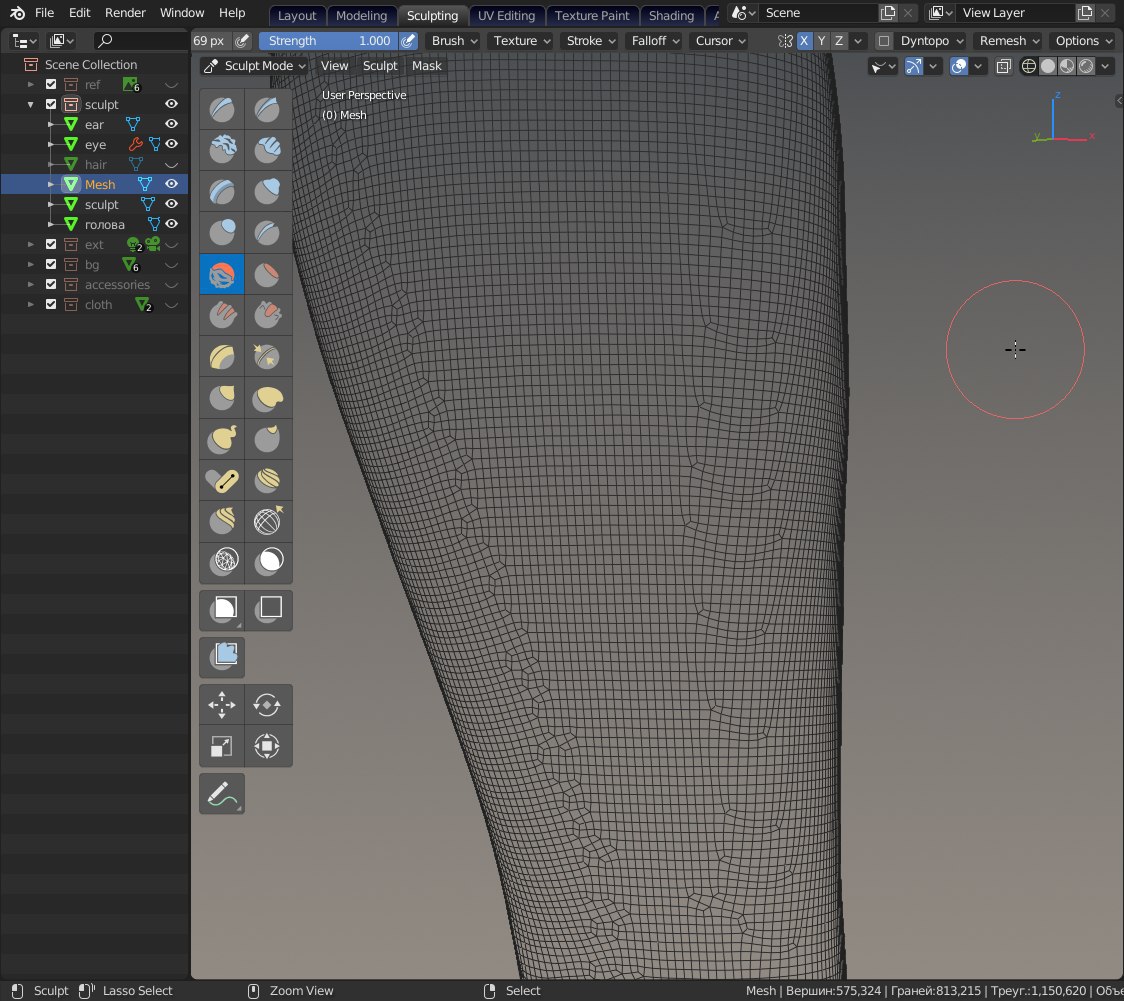
Task: Select the active Smooth brush
Action: [222, 274]
